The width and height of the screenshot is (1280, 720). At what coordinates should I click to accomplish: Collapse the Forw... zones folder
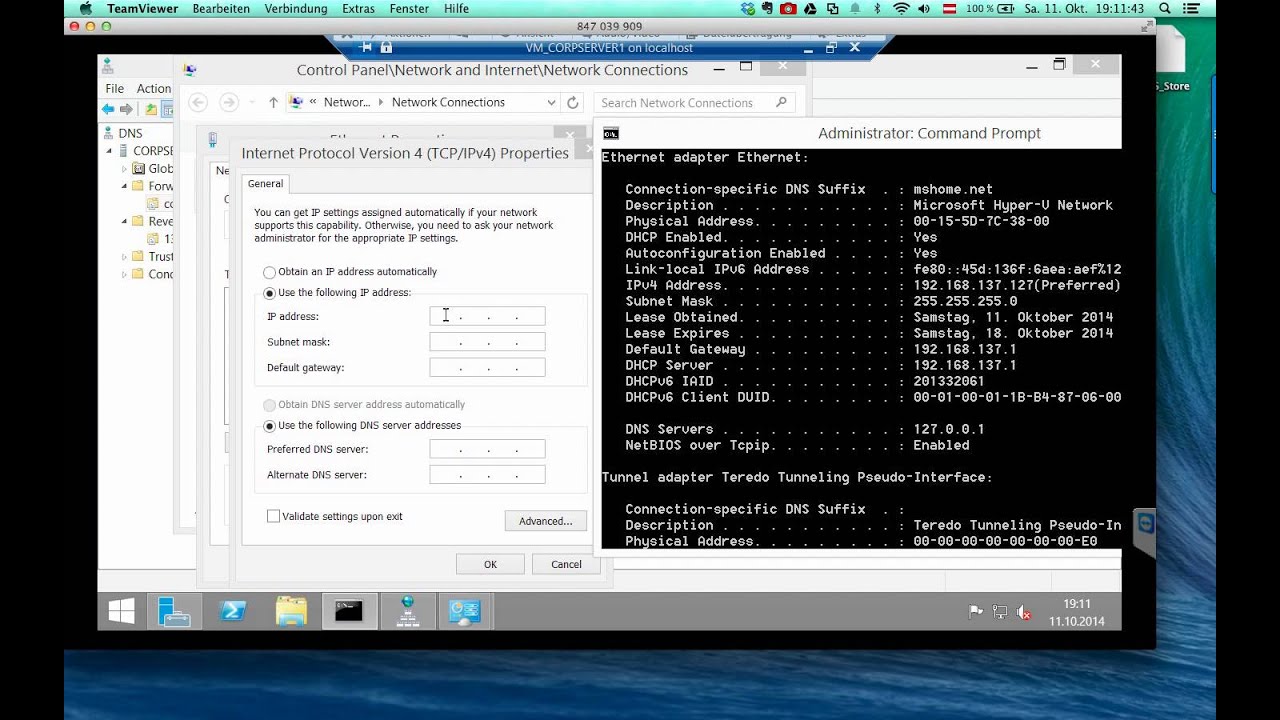pos(125,186)
